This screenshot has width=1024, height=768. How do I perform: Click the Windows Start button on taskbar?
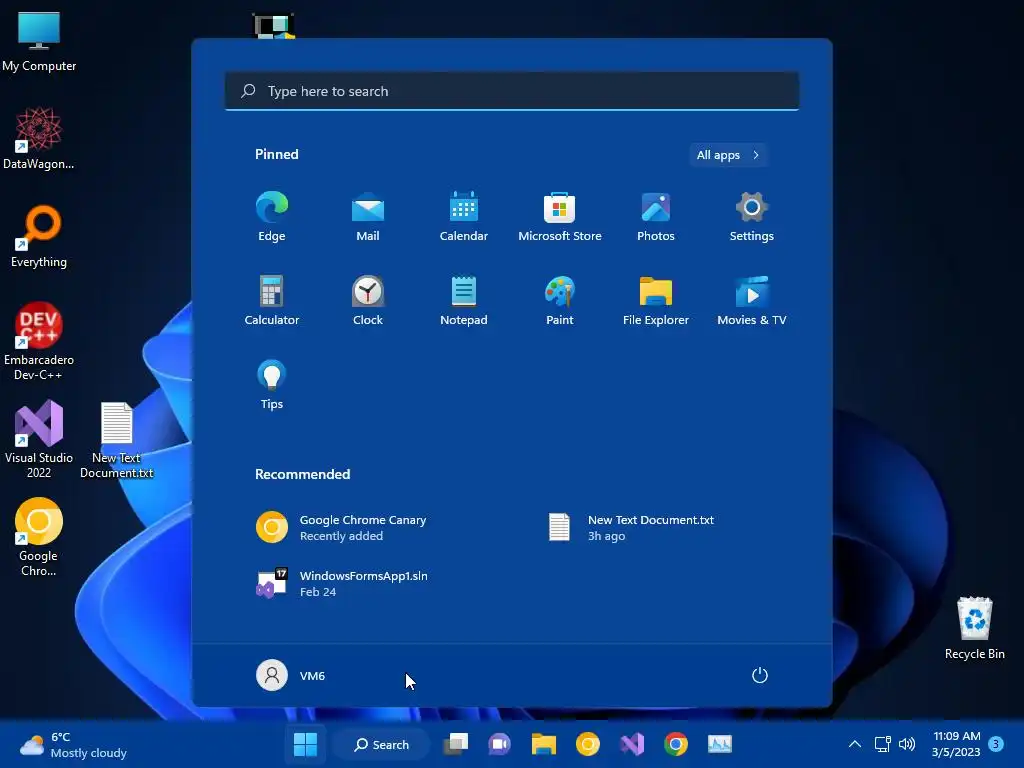click(305, 744)
